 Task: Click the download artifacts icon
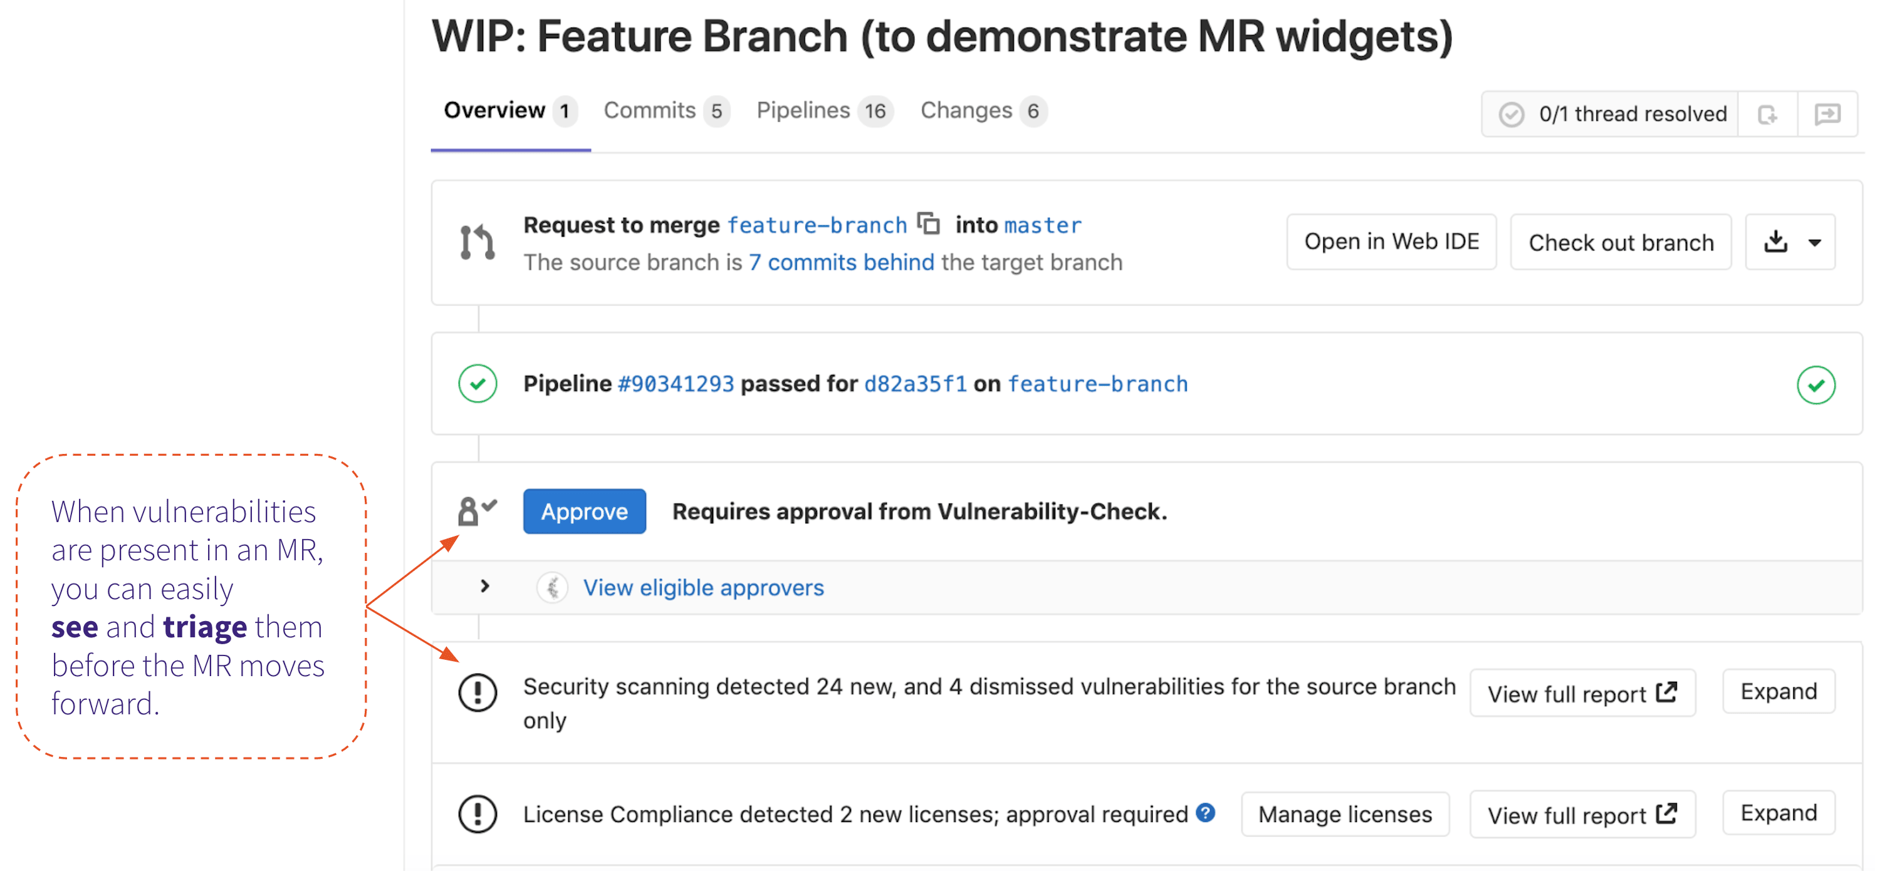1776,241
